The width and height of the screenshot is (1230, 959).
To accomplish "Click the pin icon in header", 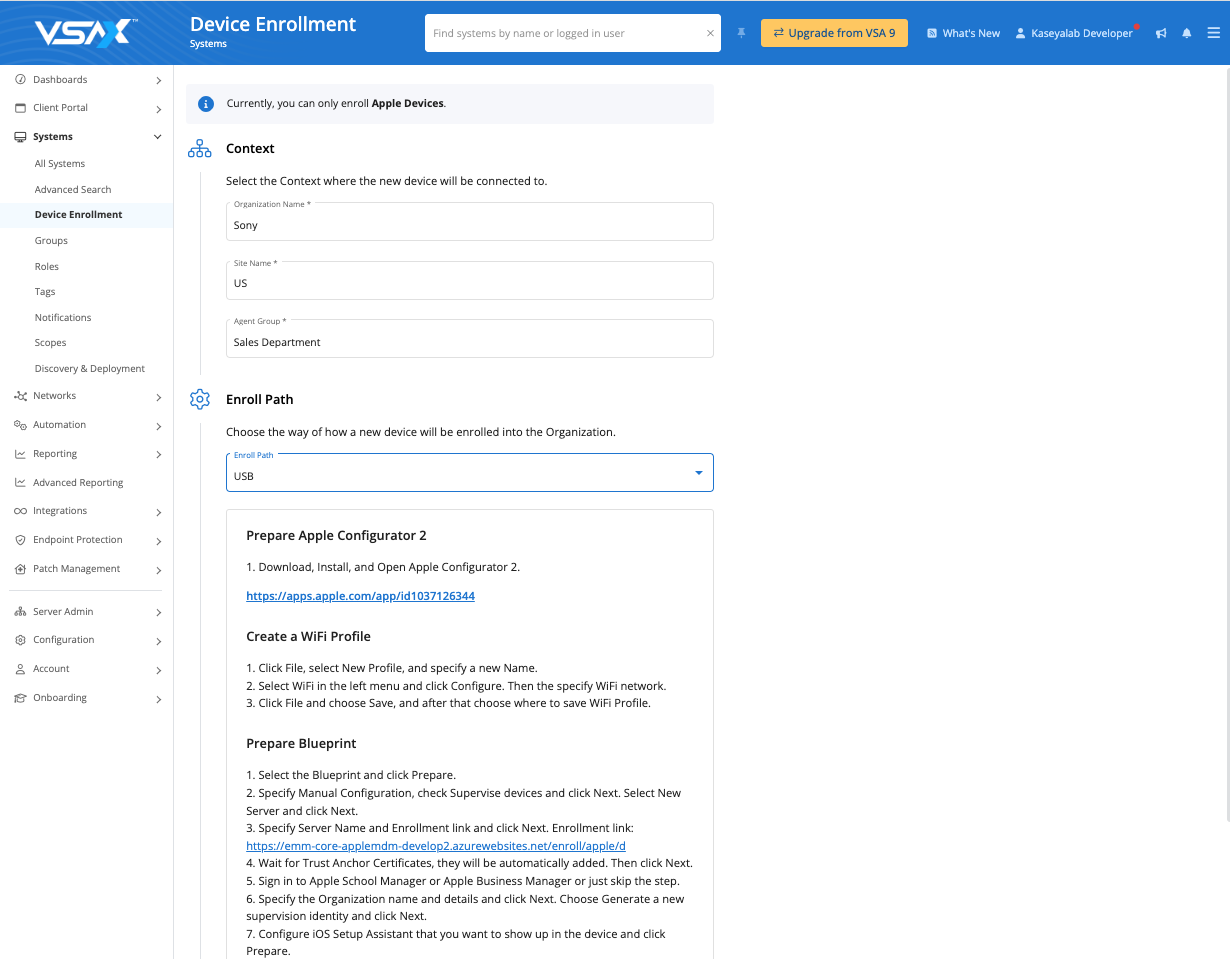I will [741, 33].
